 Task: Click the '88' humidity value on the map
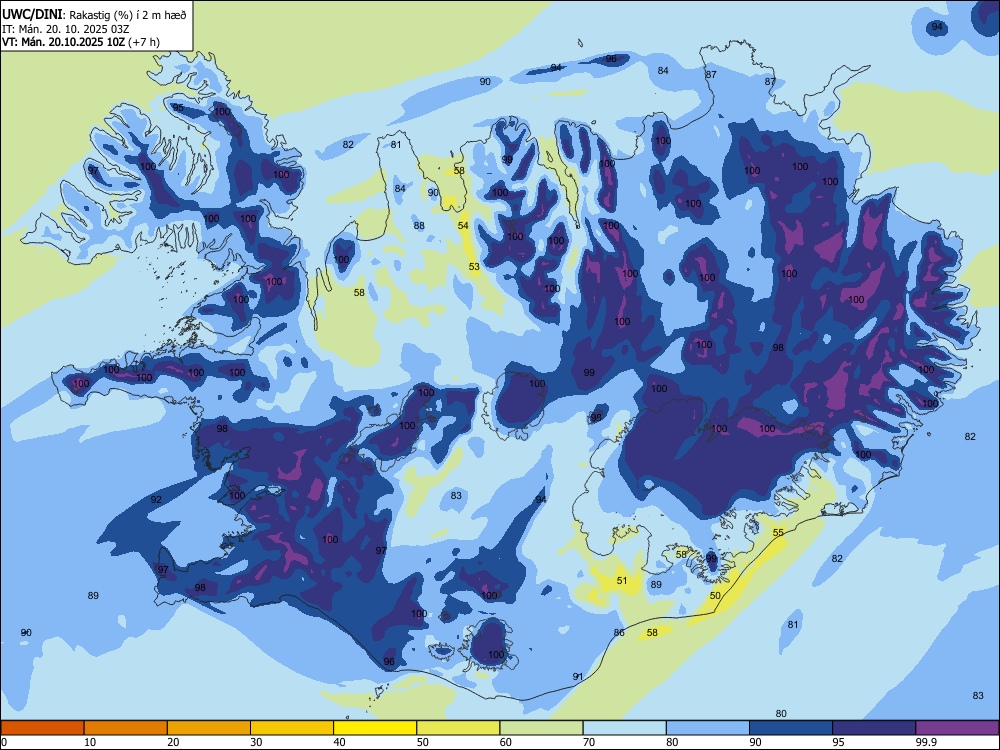tap(419, 226)
